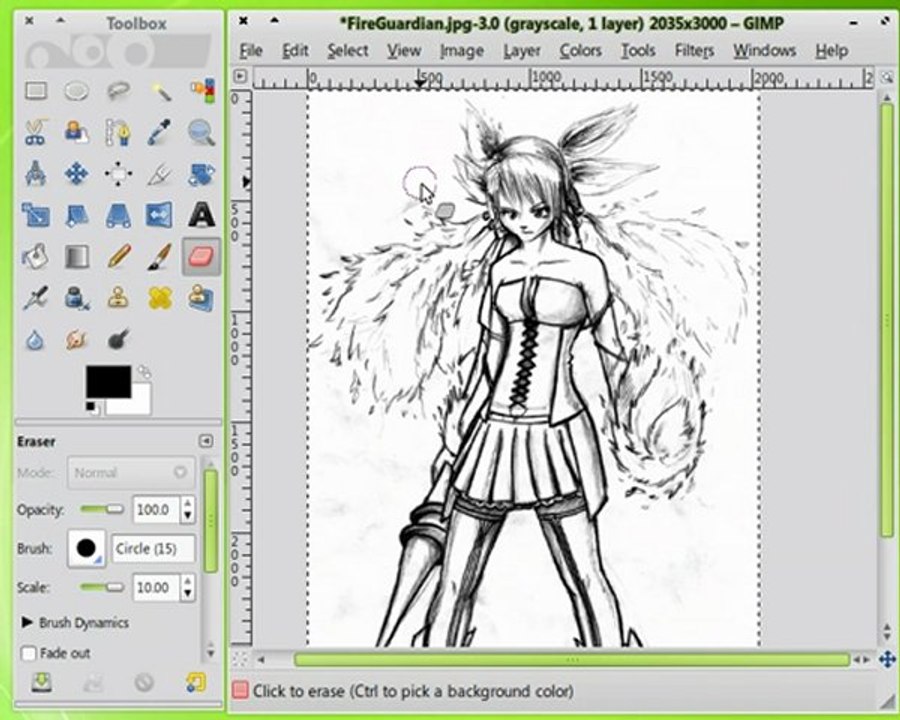The height and width of the screenshot is (720, 900).
Task: Open the View menu
Action: click(x=404, y=51)
